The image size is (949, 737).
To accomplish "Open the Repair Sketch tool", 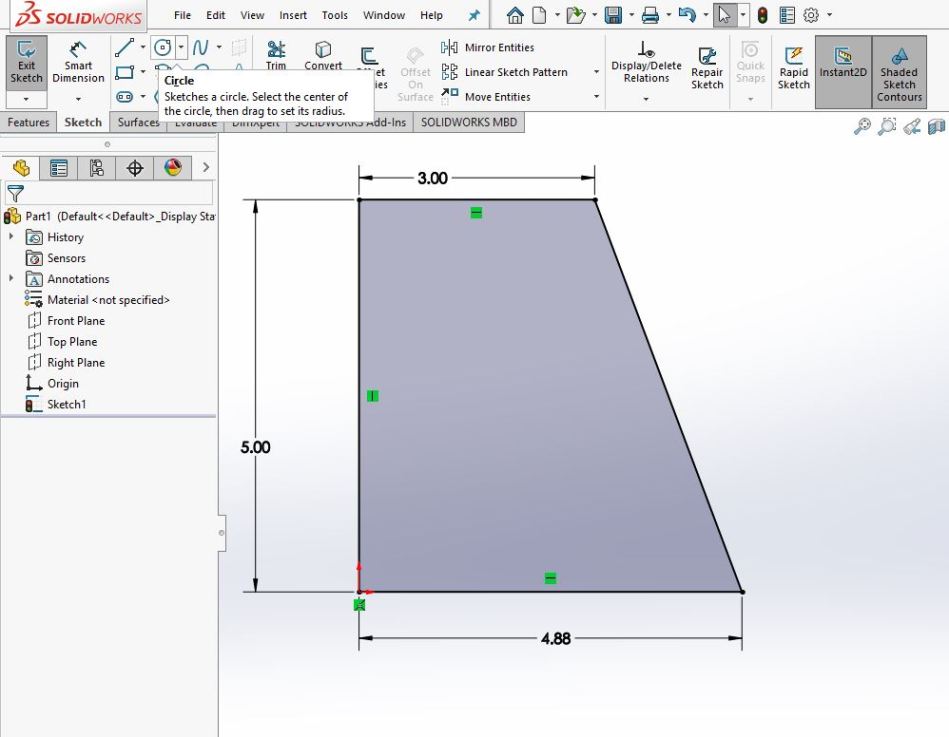I will pyautogui.click(x=707, y=67).
